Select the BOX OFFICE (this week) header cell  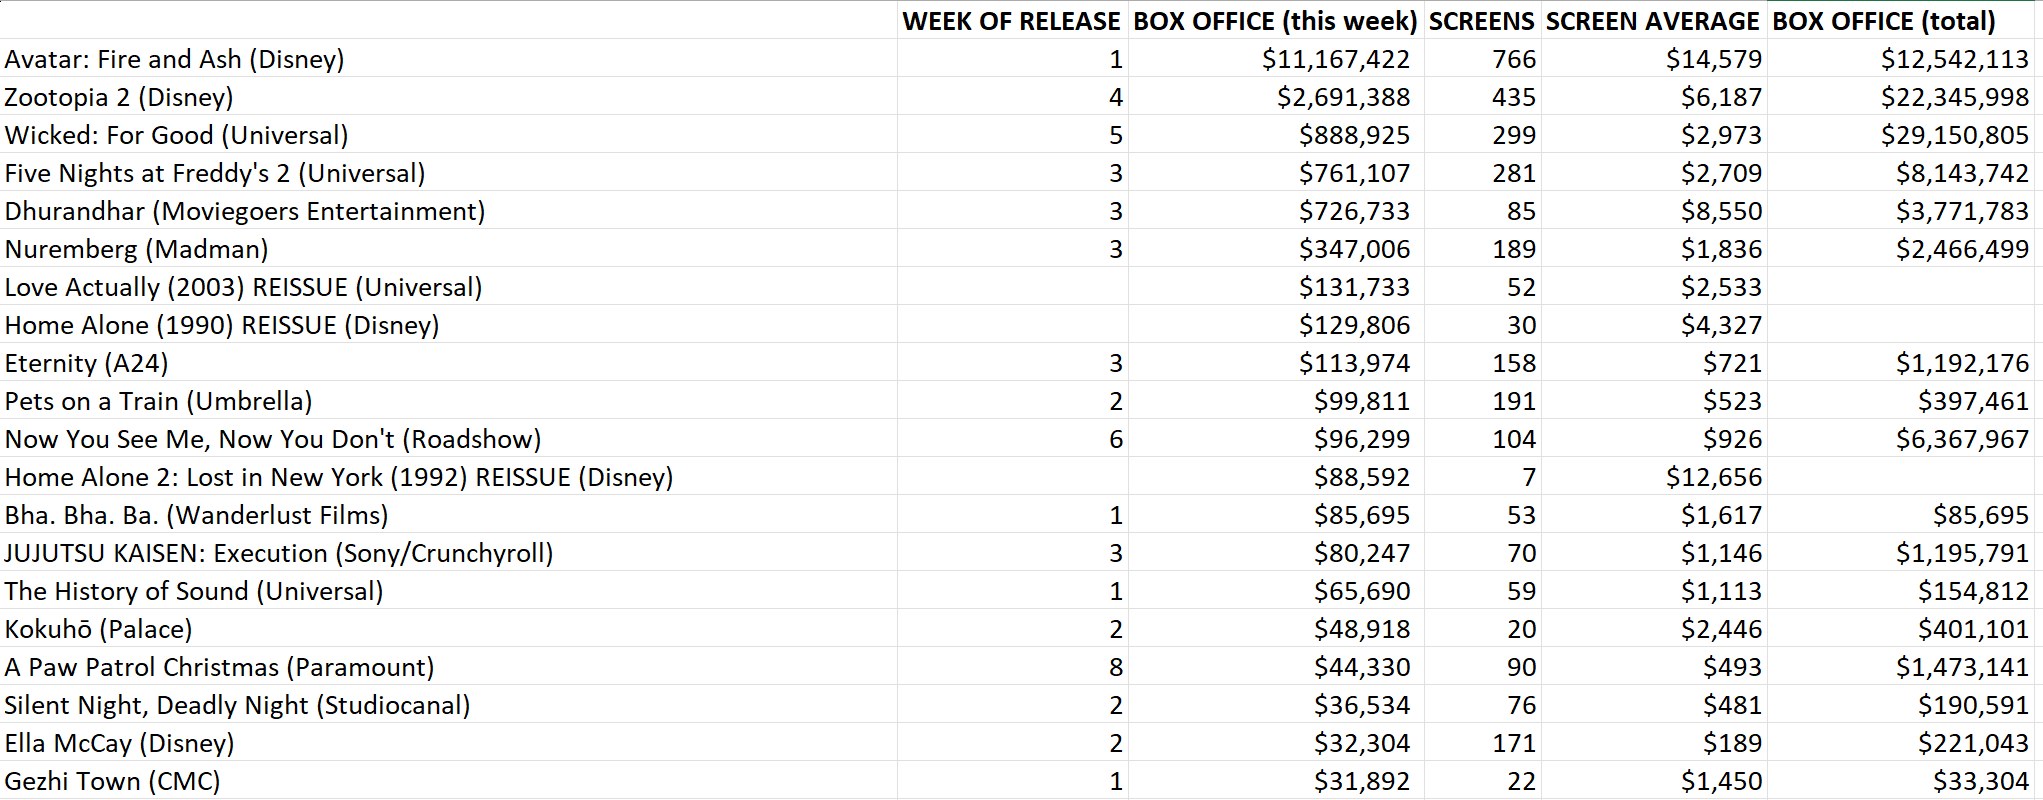point(1275,21)
